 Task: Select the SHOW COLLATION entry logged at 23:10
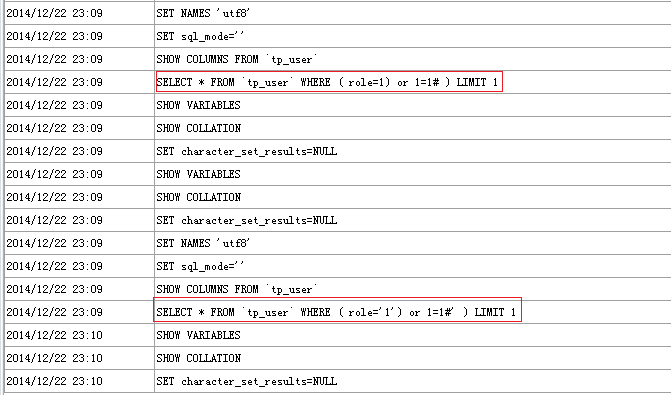pos(198,358)
